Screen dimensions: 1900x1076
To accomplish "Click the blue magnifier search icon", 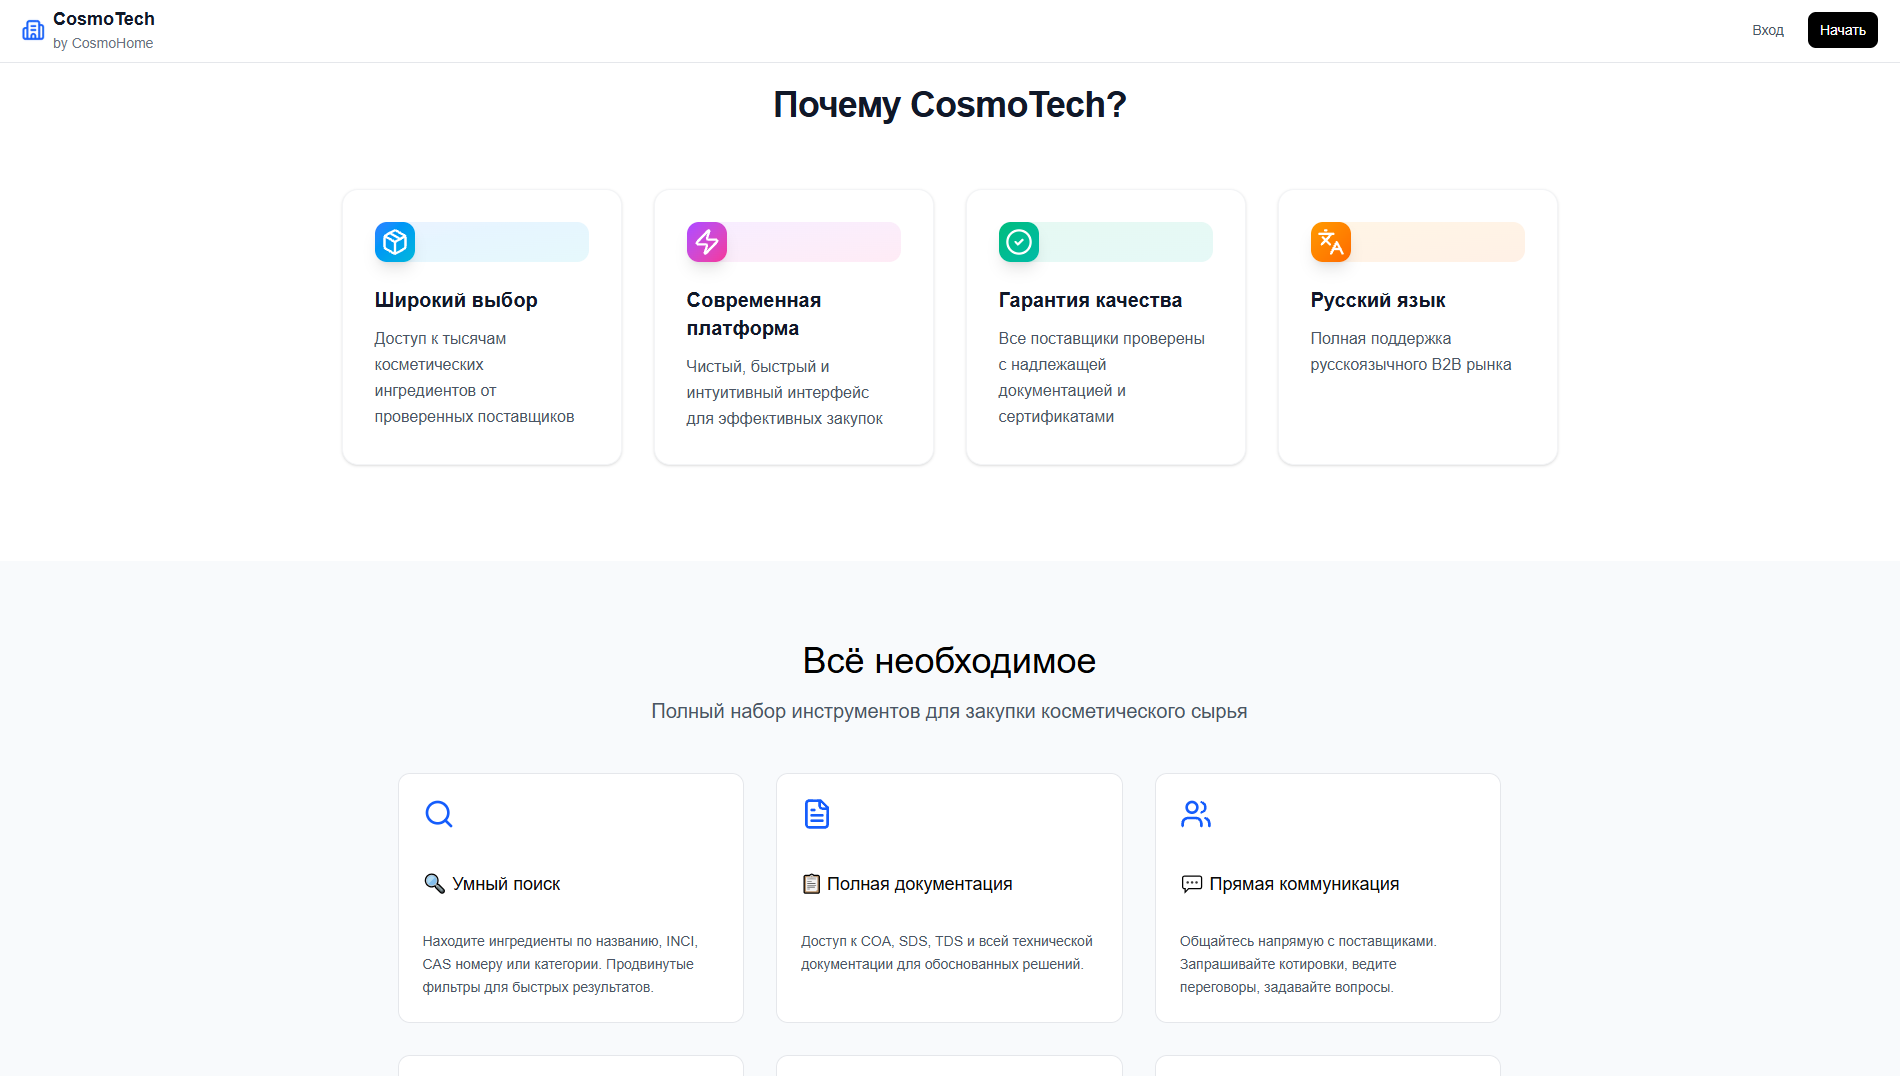I will pos(439,814).
